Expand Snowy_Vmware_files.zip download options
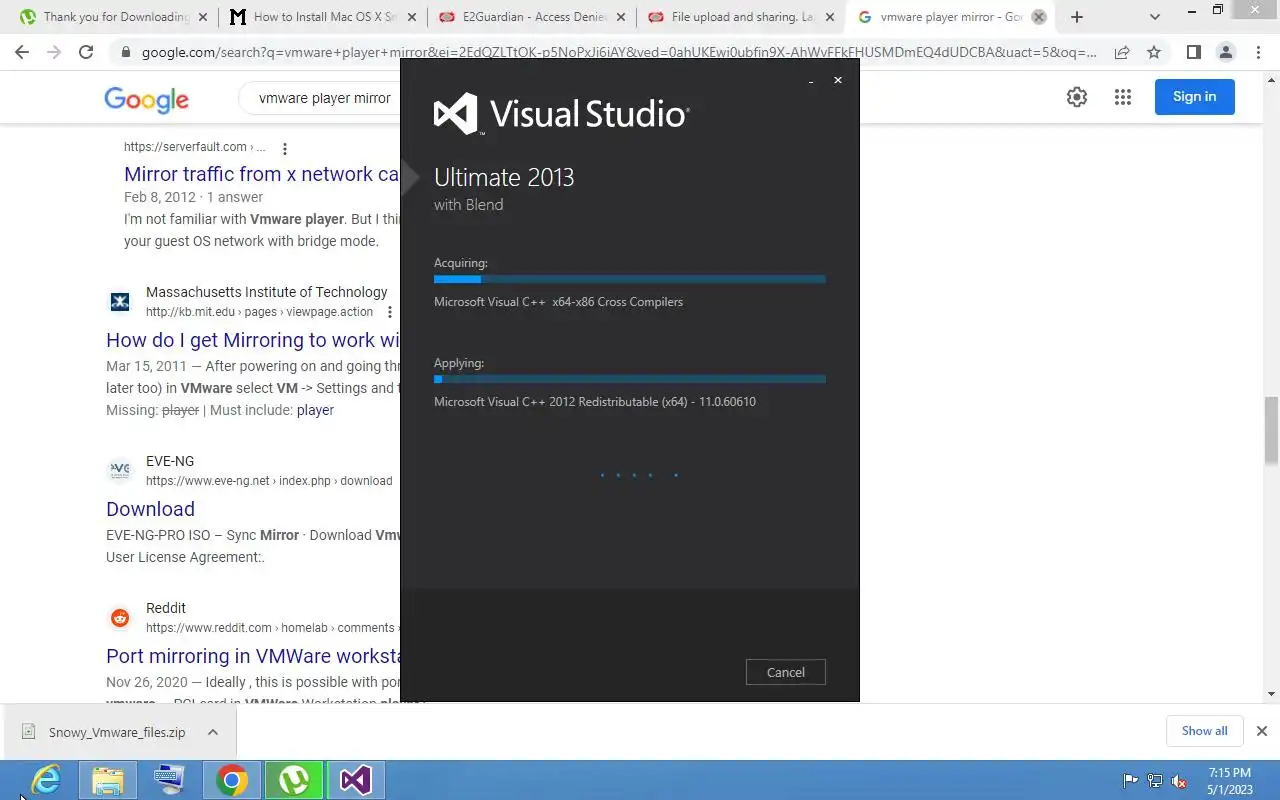 tap(213, 732)
